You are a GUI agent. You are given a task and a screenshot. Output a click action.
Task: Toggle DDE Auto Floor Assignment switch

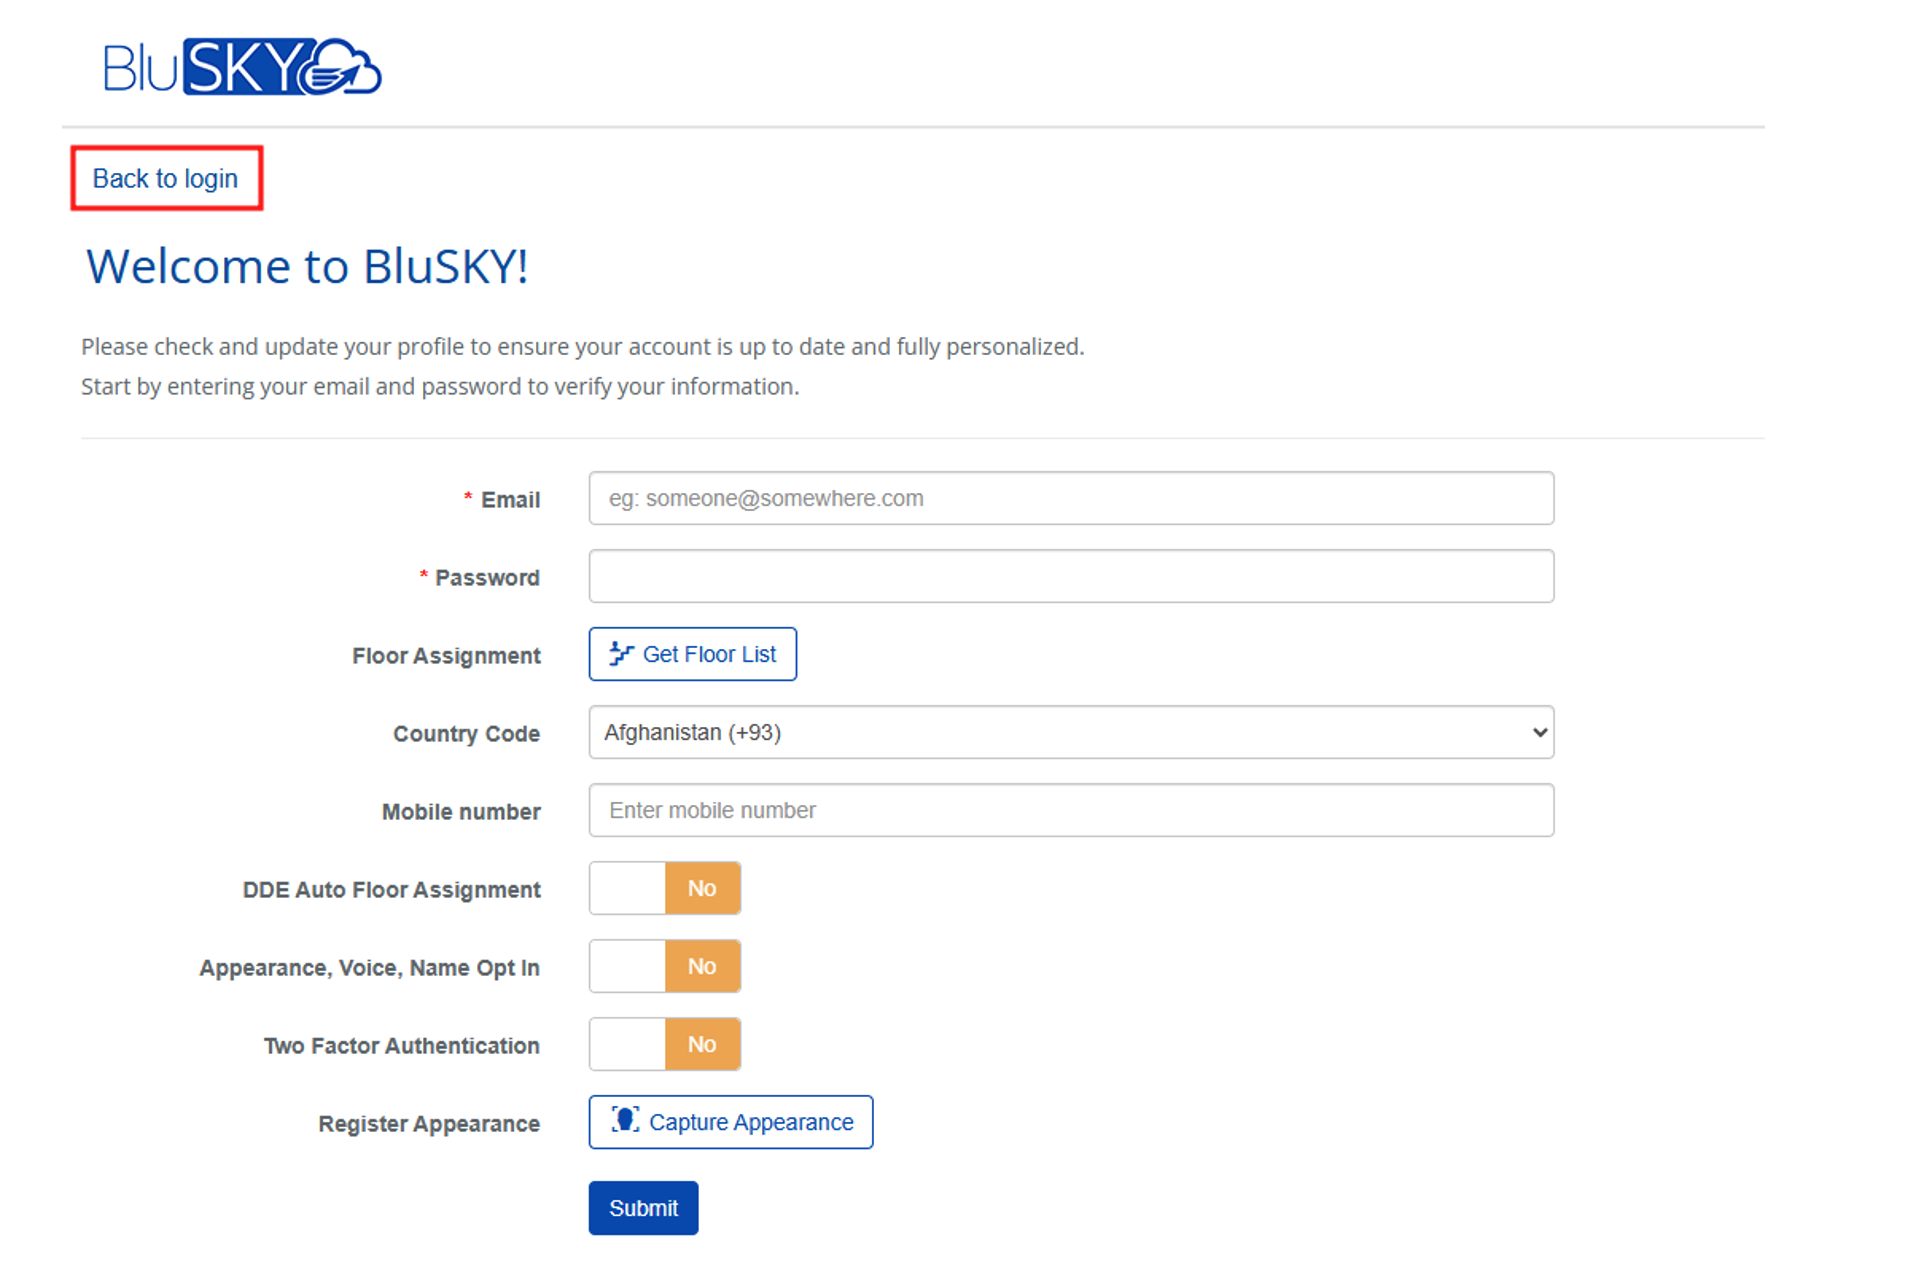click(x=665, y=889)
